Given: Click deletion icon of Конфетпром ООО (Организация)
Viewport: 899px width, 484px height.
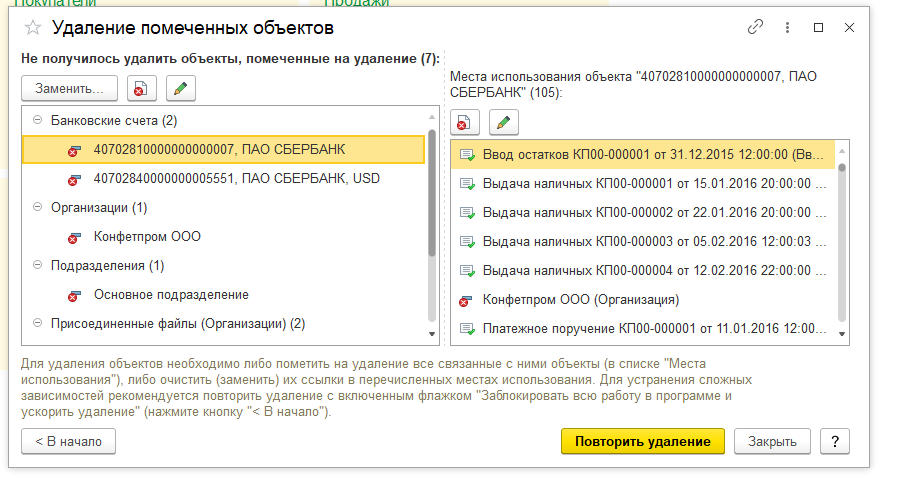Looking at the screenshot, I should 466,300.
